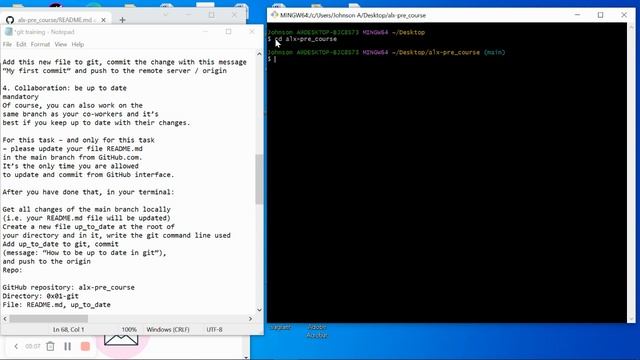This screenshot has height=360, width=640.
Task: Open Notepad's Edit menu
Action: [21, 44]
